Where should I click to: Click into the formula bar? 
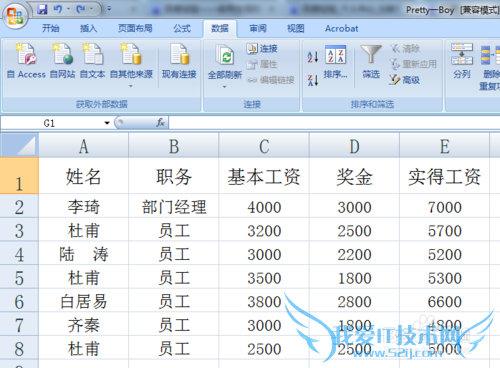pyautogui.click(x=334, y=123)
